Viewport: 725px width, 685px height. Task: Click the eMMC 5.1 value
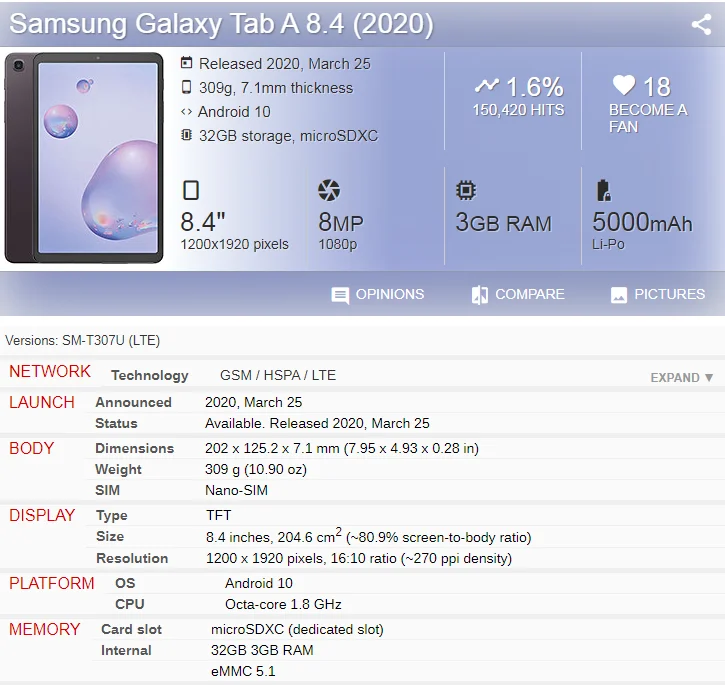(x=243, y=671)
